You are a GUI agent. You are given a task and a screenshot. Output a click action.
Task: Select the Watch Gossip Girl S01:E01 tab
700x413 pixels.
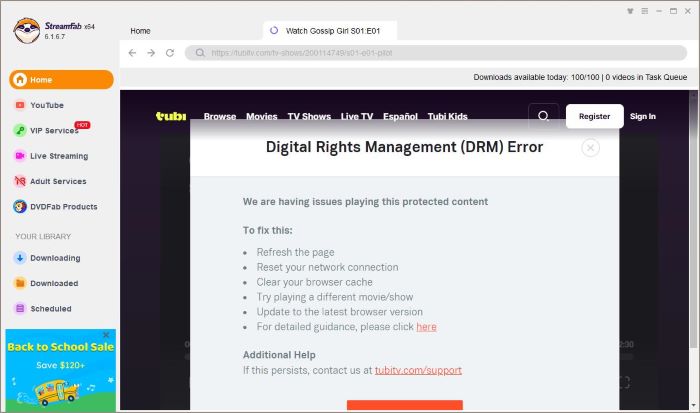[x=330, y=31]
